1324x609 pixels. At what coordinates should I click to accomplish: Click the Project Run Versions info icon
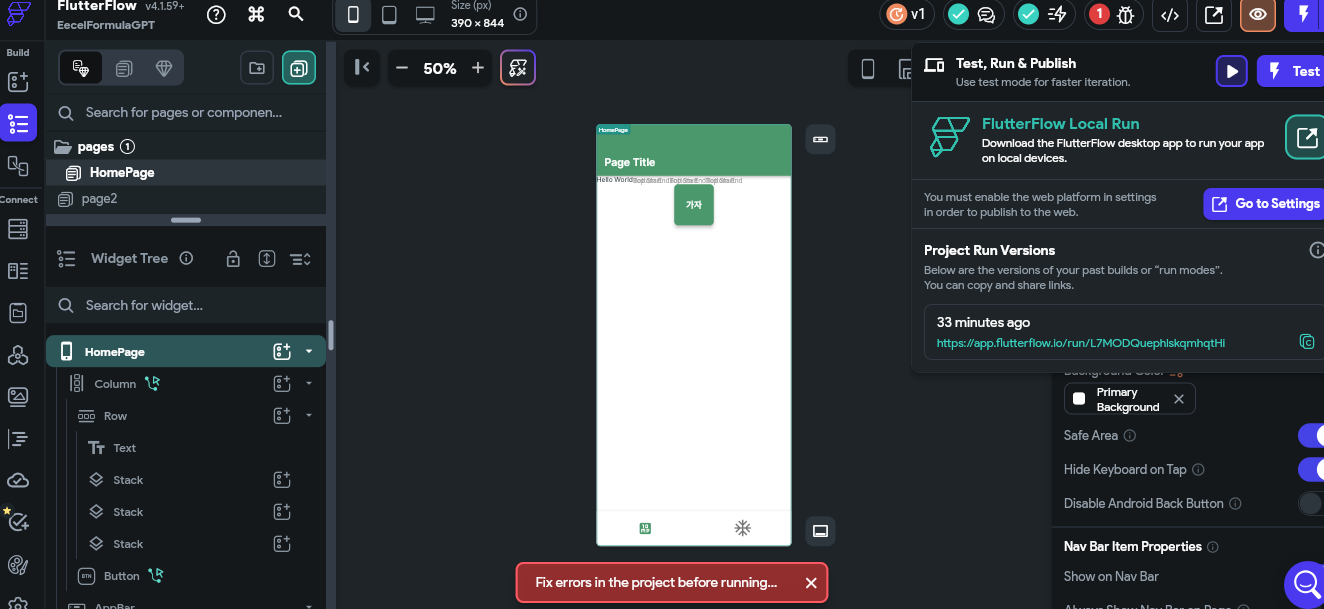tap(1317, 250)
